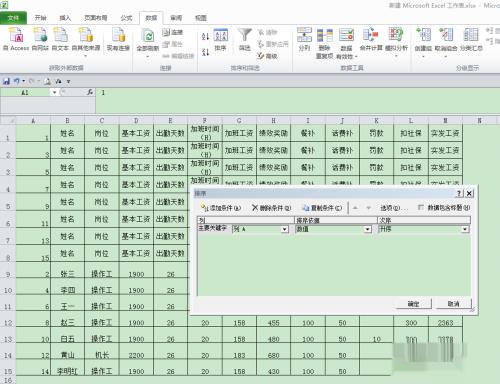Image resolution: width=500 pixels, height=384 pixels.
Task: Click 添加条件 to add a sort level
Action: (220, 208)
